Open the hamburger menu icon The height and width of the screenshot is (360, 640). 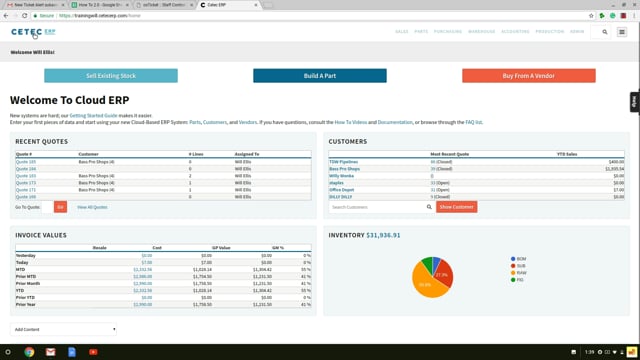[622, 32]
